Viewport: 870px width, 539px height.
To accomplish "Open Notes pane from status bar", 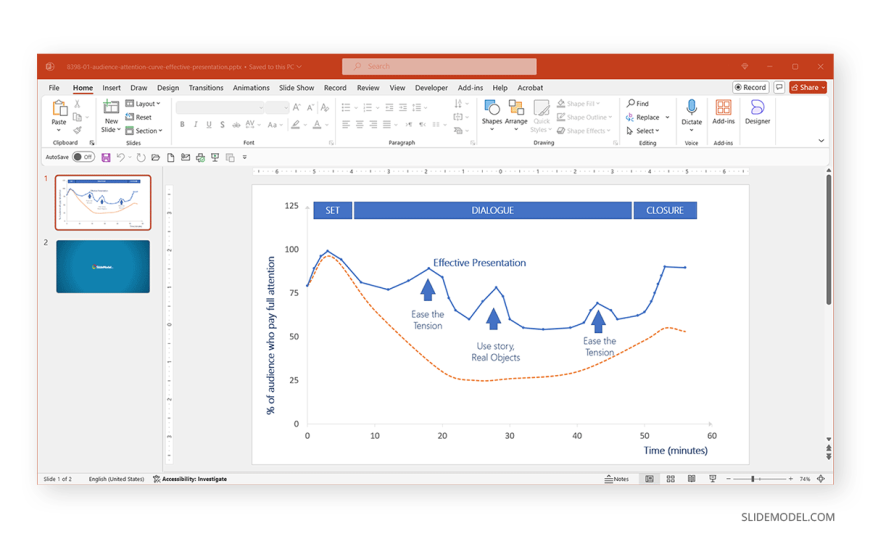I will 616,478.
